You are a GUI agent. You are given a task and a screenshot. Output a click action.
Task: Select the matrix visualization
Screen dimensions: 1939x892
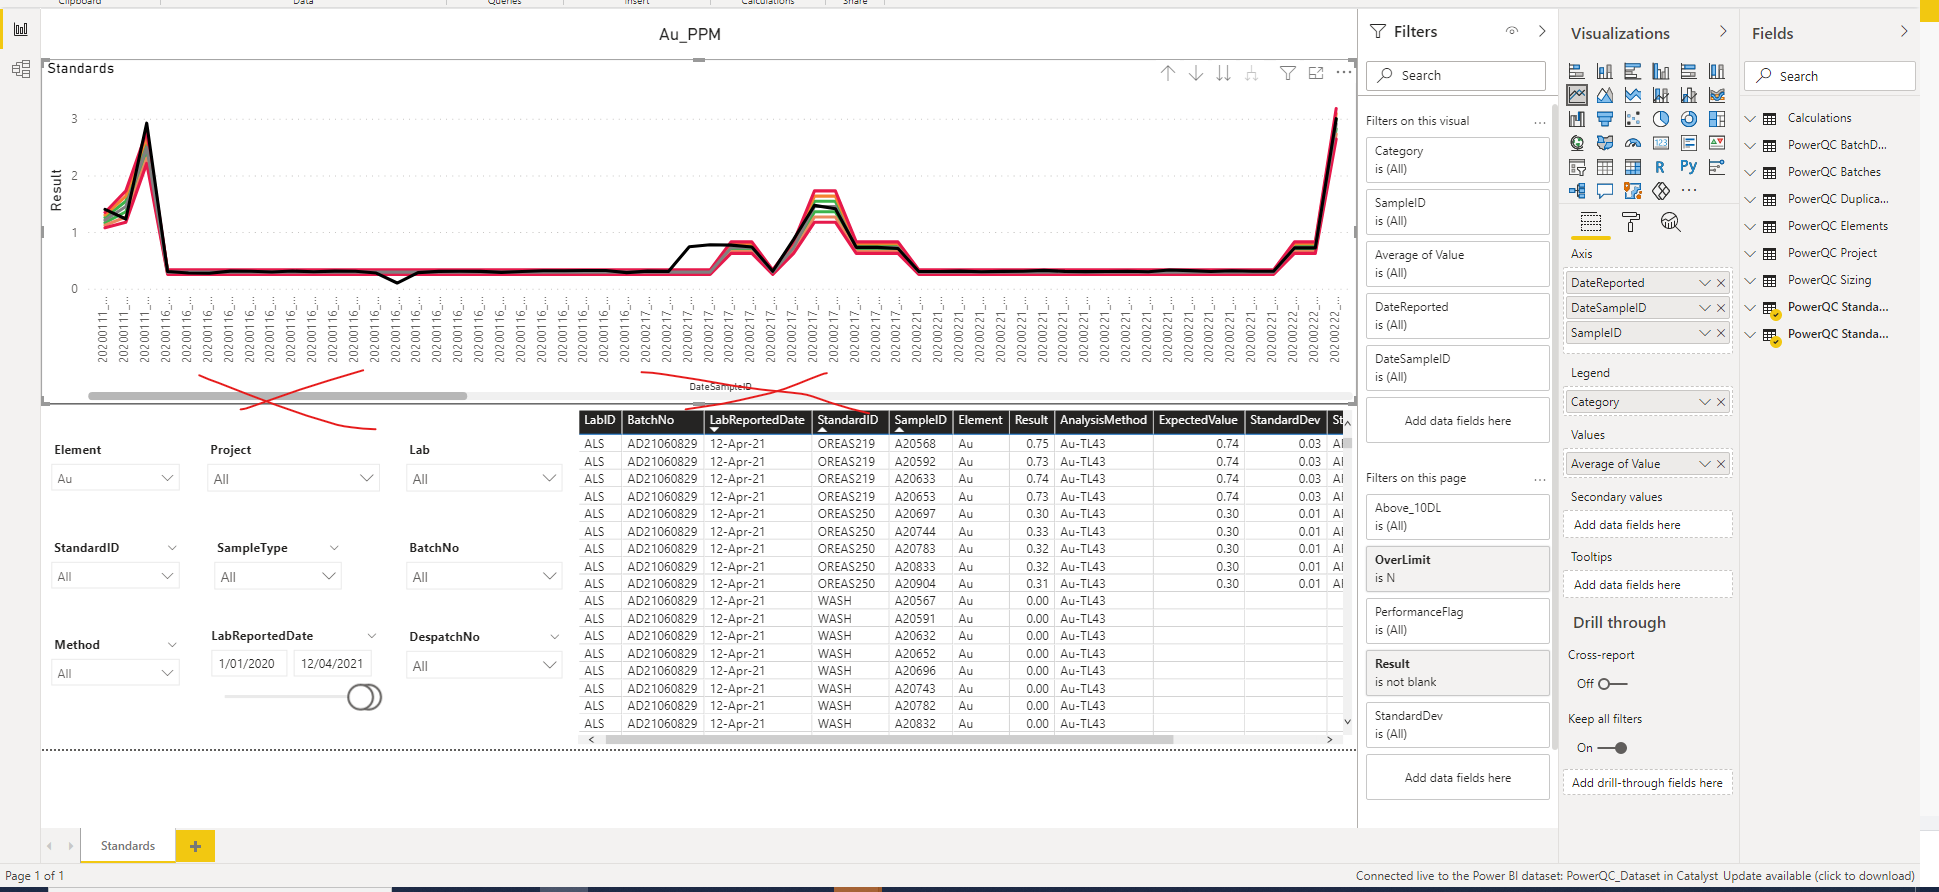pos(1633,167)
